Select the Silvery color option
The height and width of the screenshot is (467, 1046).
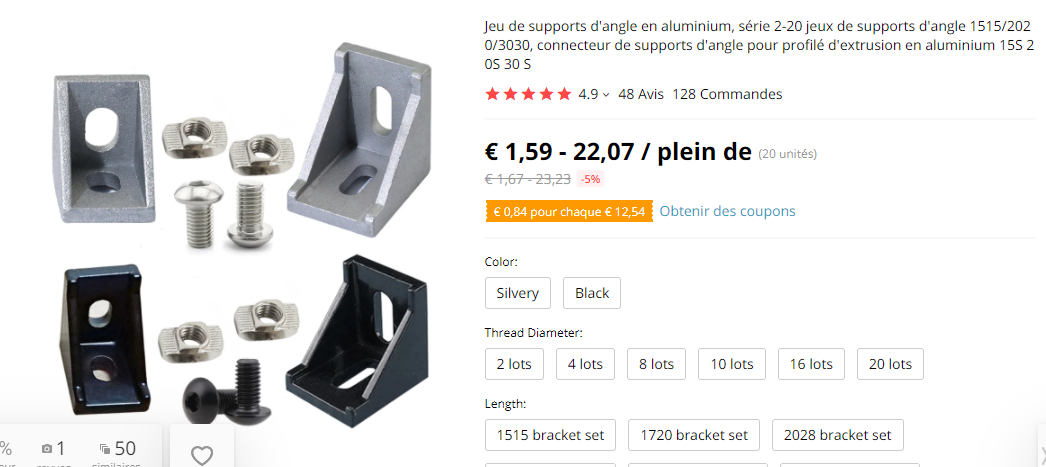(x=517, y=293)
